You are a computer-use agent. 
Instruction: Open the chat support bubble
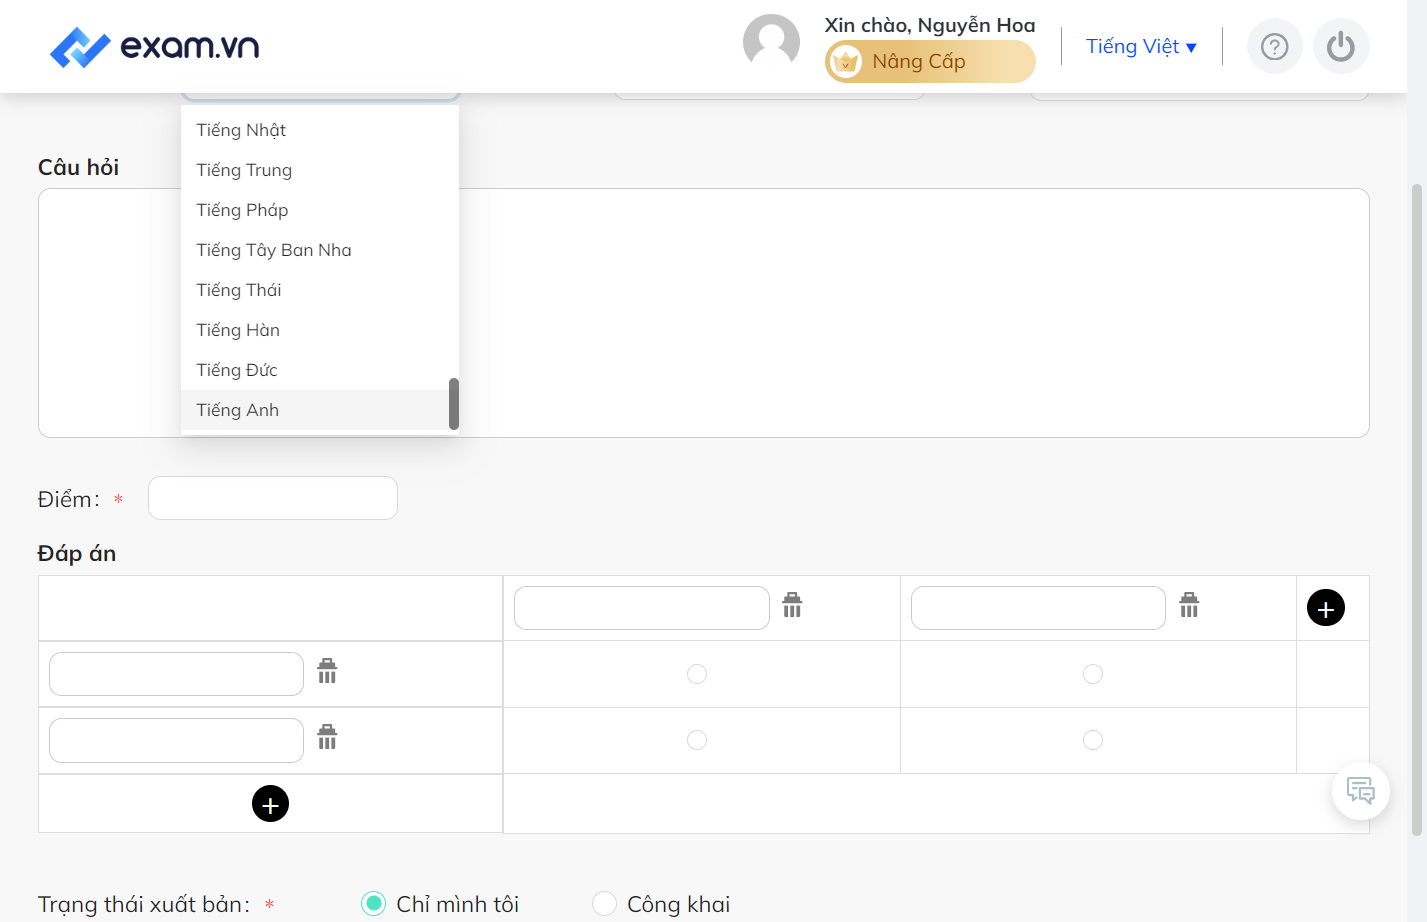1360,791
